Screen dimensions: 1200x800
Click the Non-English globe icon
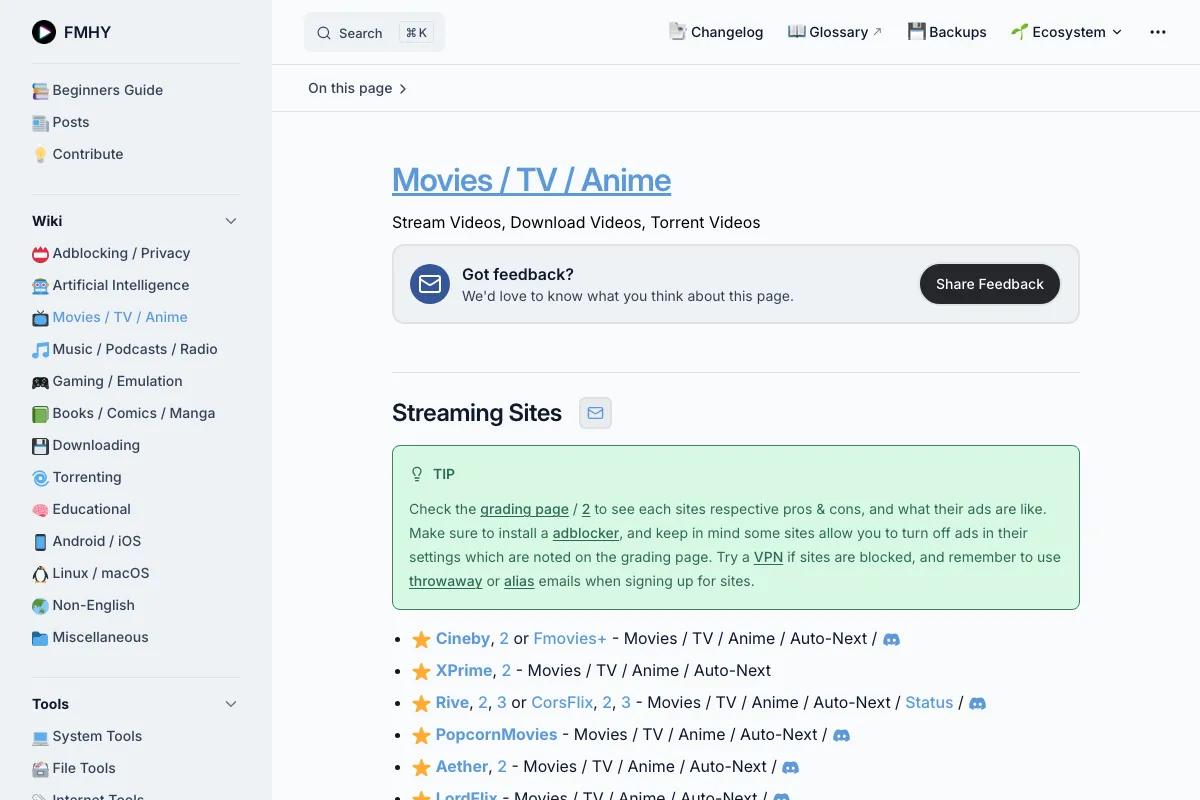pos(40,606)
